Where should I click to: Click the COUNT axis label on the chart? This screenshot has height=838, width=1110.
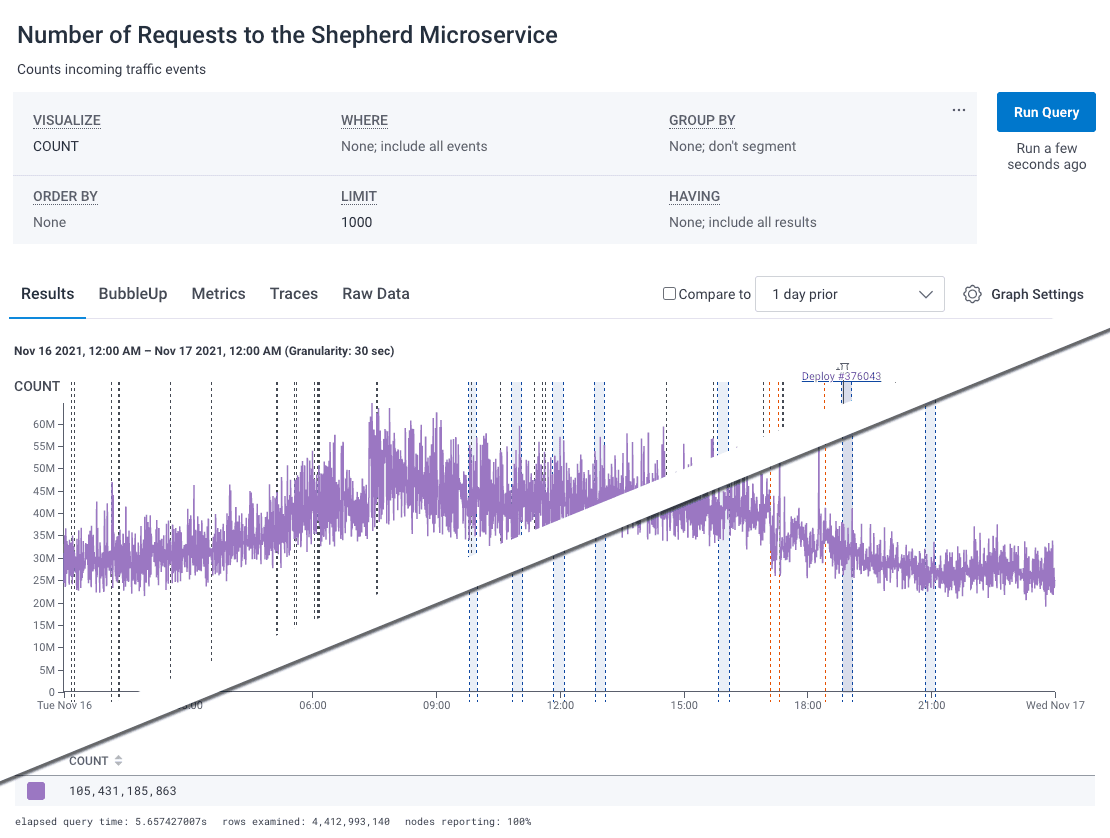pos(36,386)
